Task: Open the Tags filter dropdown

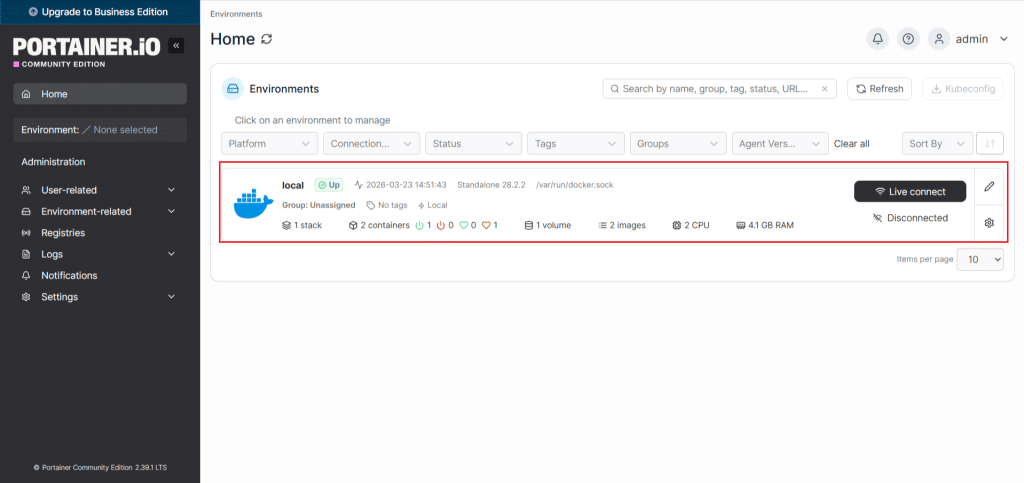Action: 576,144
